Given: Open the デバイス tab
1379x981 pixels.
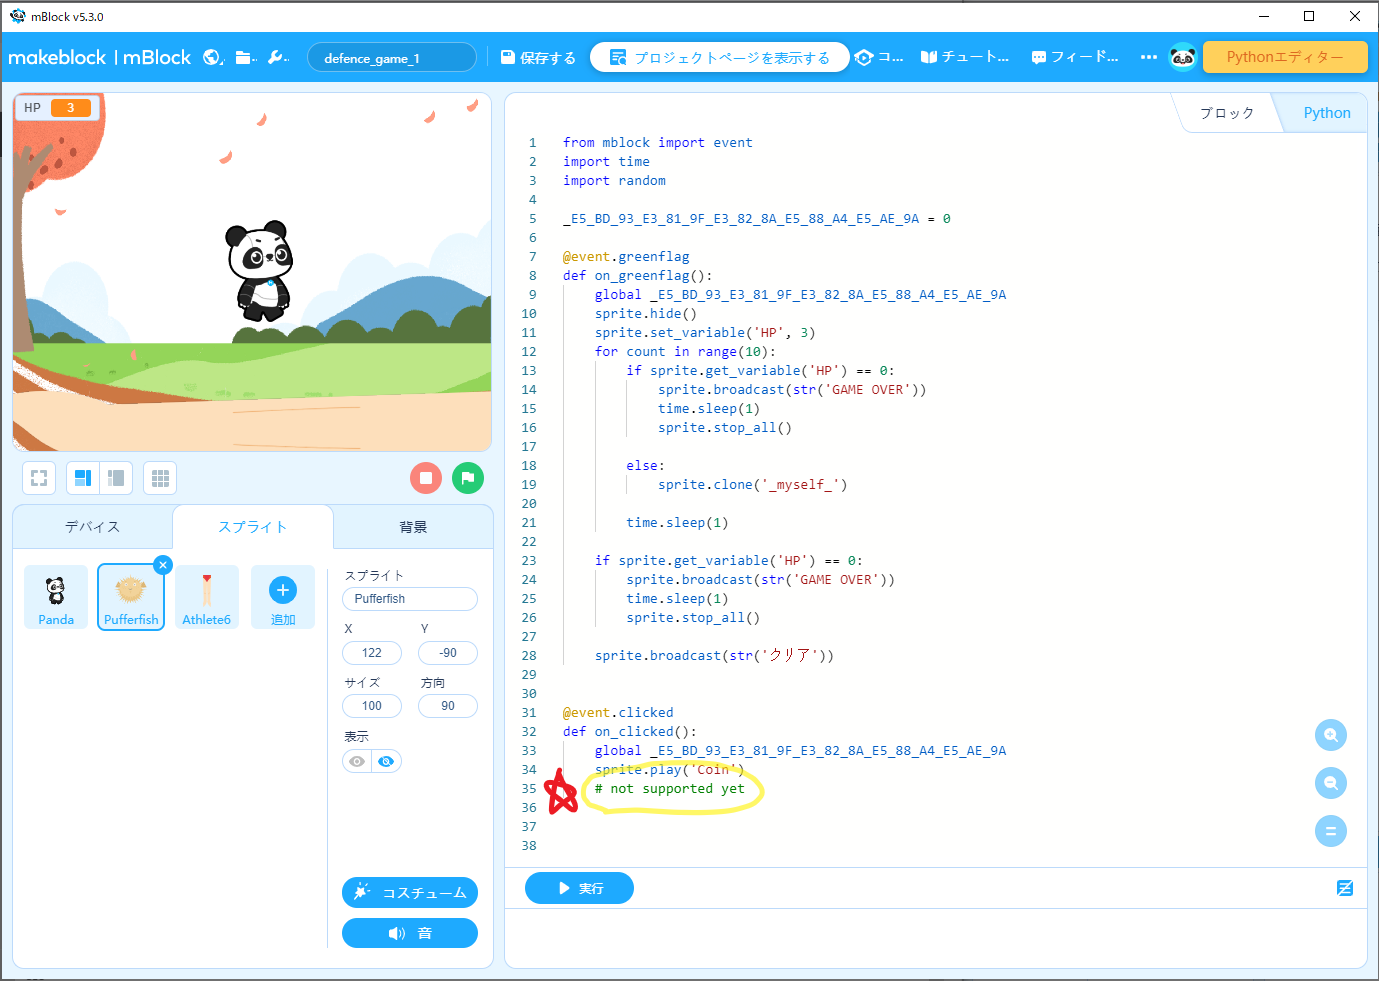Looking at the screenshot, I should (x=92, y=527).
